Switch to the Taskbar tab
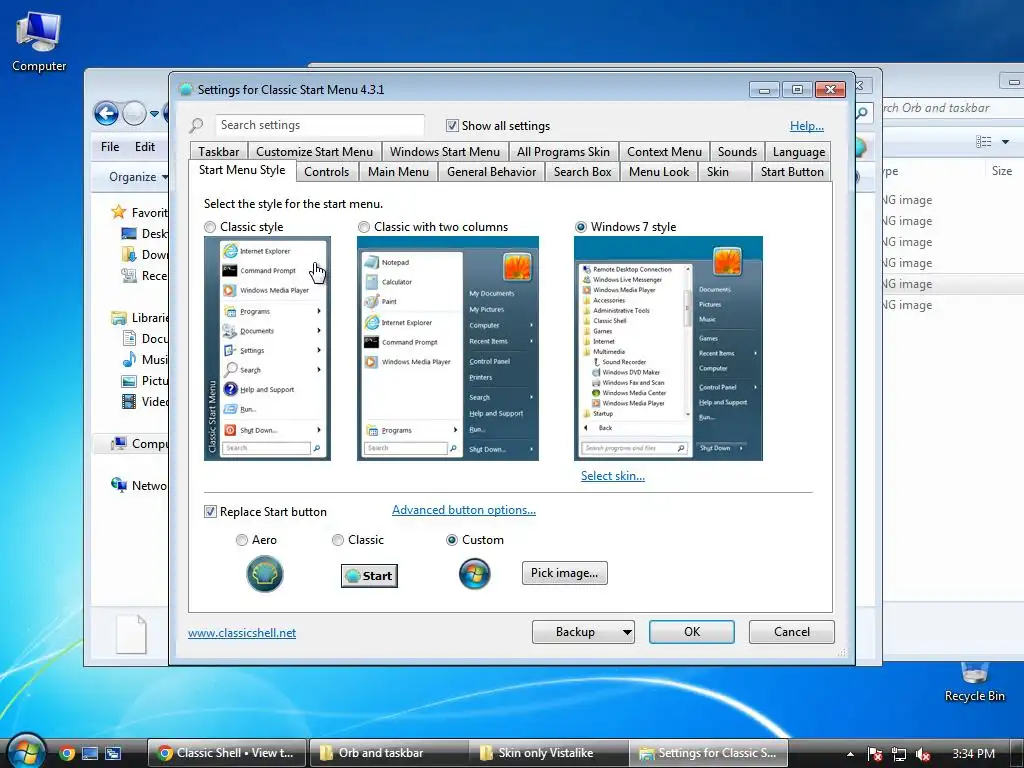Viewport: 1024px width, 768px height. coord(219,152)
